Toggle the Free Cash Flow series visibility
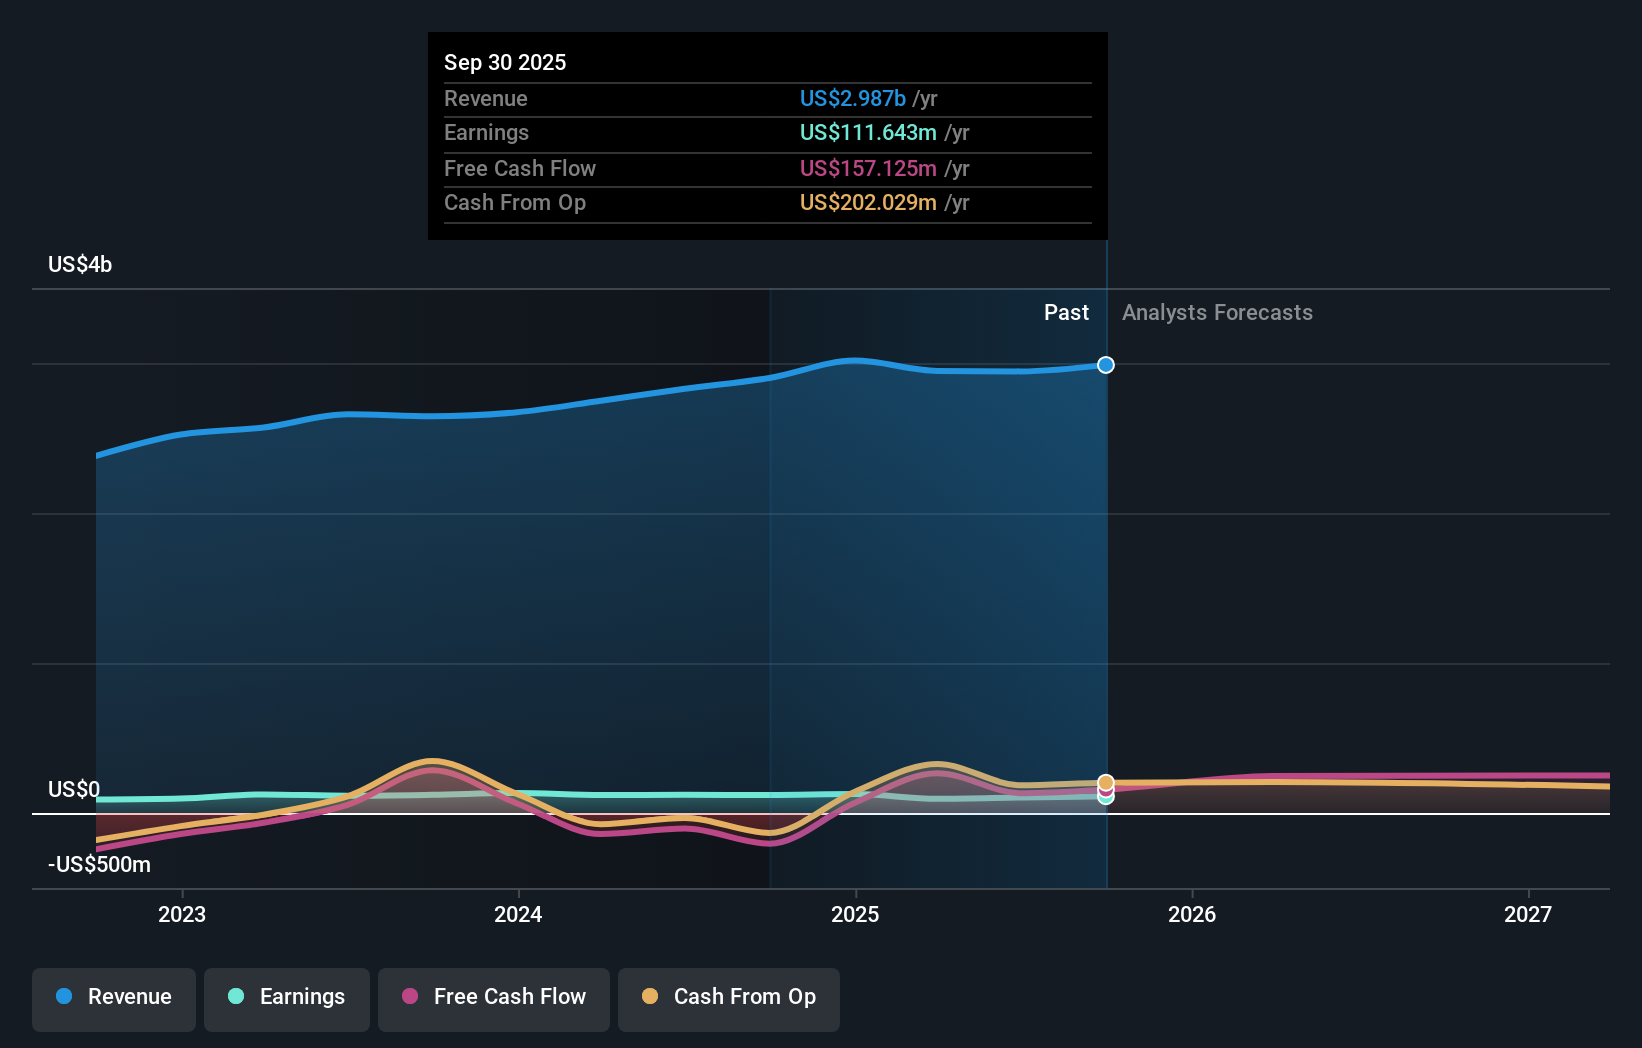1642x1048 pixels. point(493,997)
